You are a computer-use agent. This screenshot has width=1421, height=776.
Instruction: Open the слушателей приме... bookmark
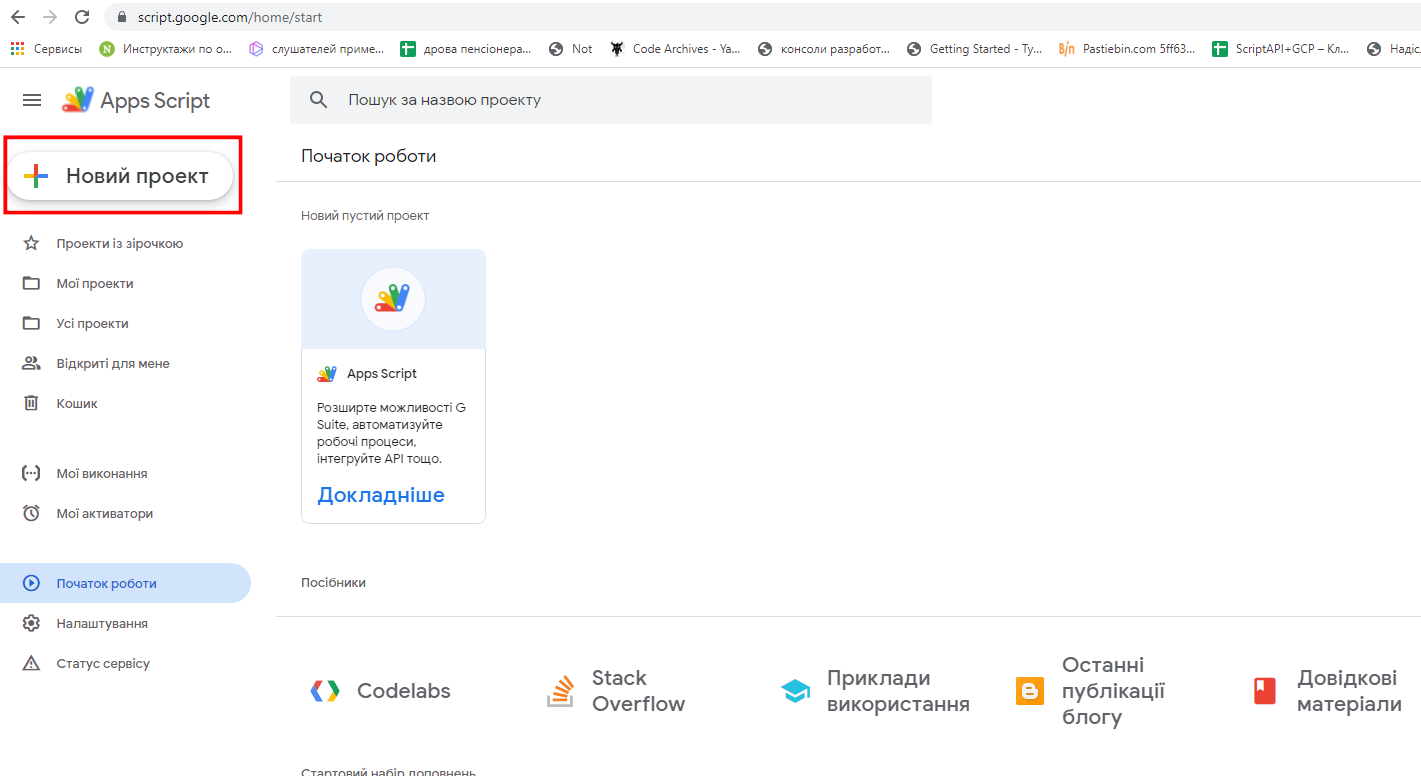pyautogui.click(x=316, y=49)
